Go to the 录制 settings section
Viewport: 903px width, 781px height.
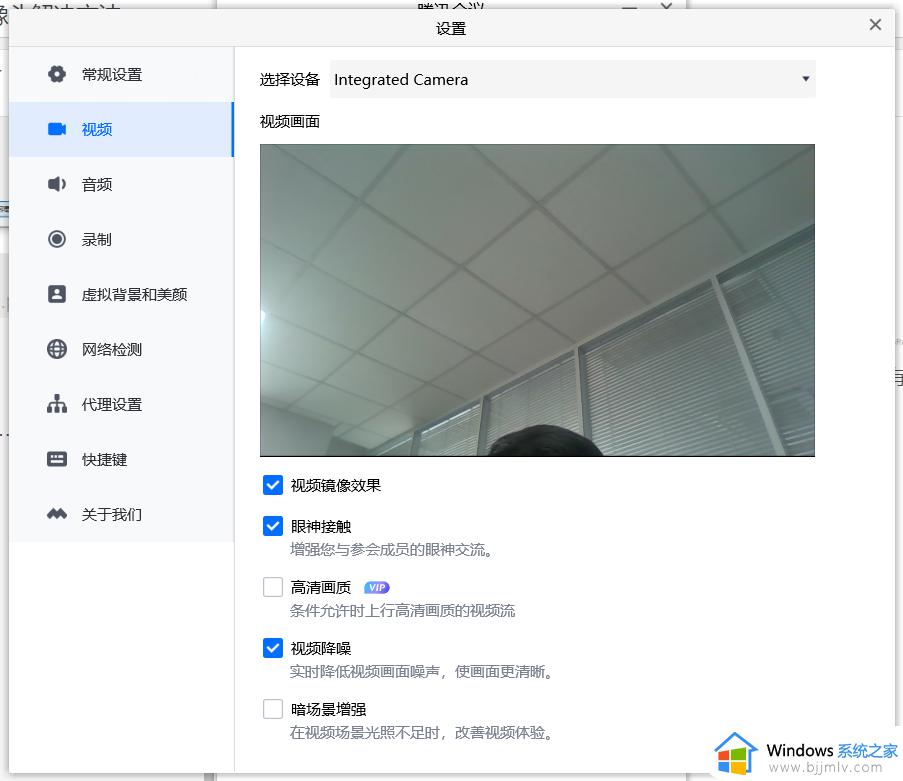click(x=122, y=239)
